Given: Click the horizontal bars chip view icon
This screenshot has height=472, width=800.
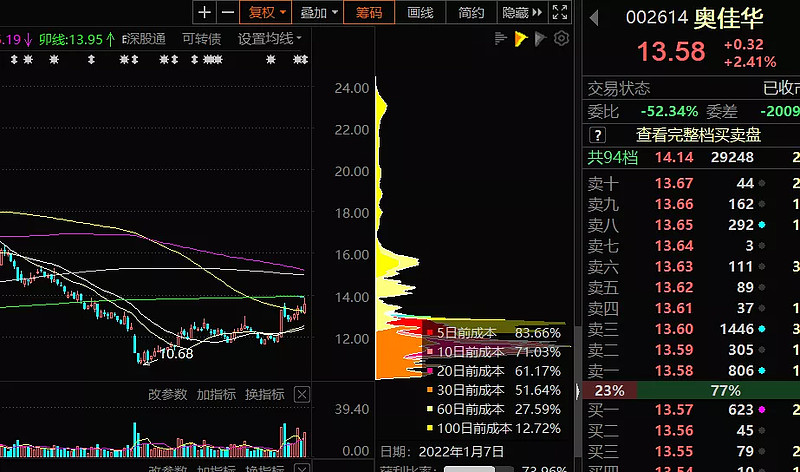Looking at the screenshot, I should [x=502, y=39].
